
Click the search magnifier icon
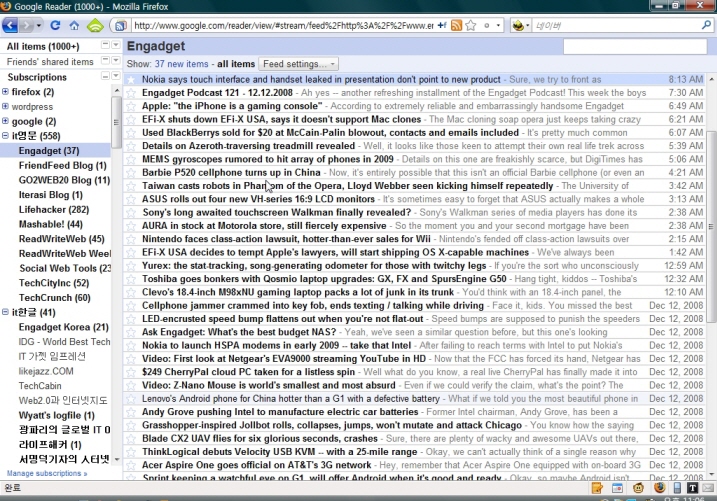coord(706,25)
